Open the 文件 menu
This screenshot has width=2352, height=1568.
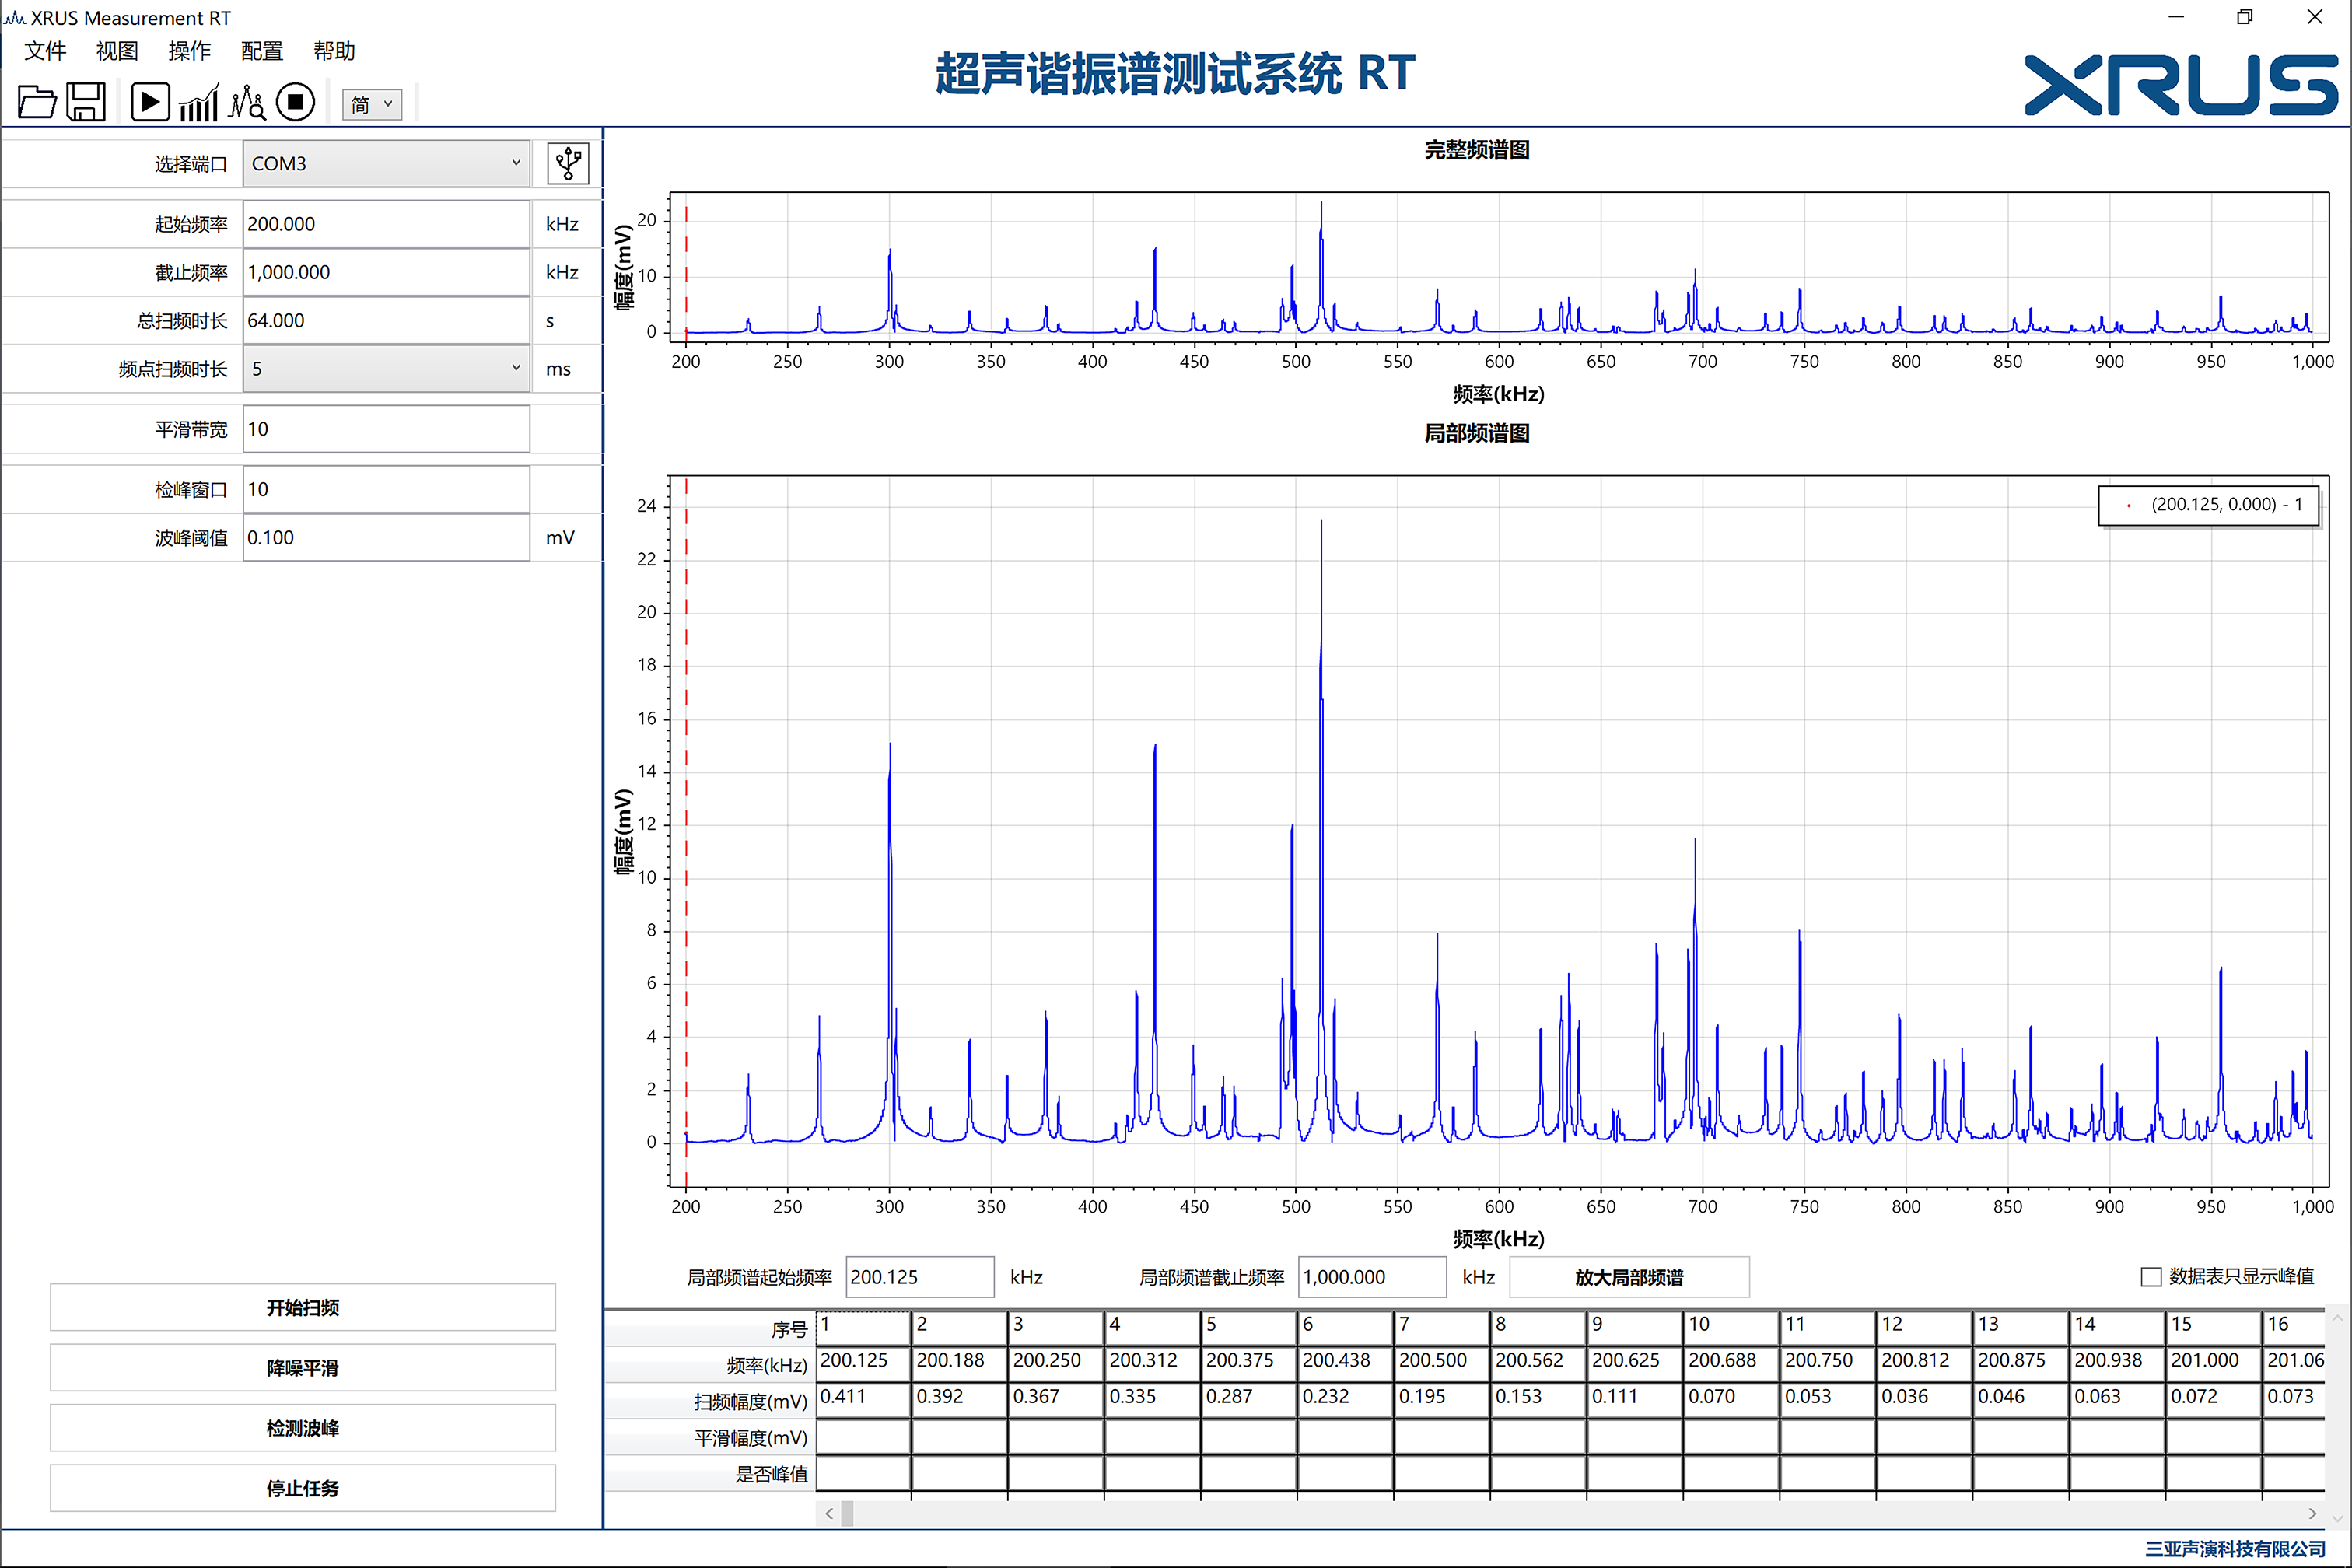click(x=45, y=51)
